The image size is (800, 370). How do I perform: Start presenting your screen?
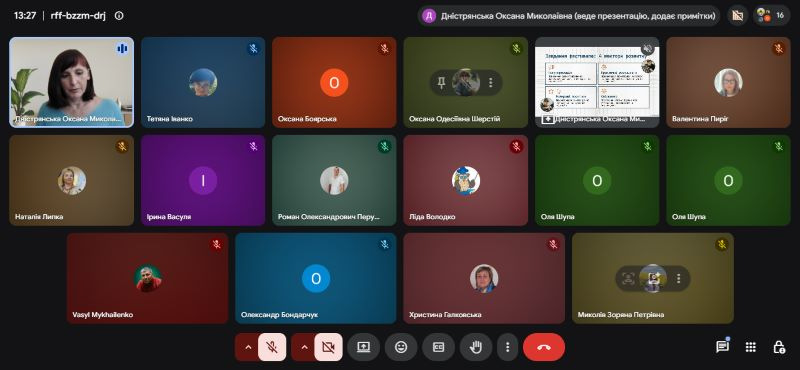363,347
